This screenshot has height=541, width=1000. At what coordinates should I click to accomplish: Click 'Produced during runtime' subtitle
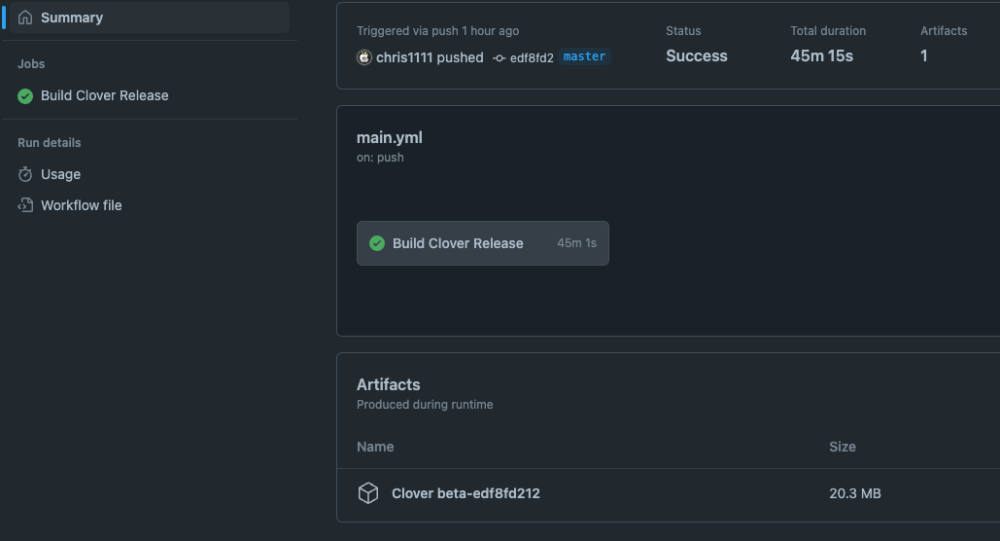[425, 404]
